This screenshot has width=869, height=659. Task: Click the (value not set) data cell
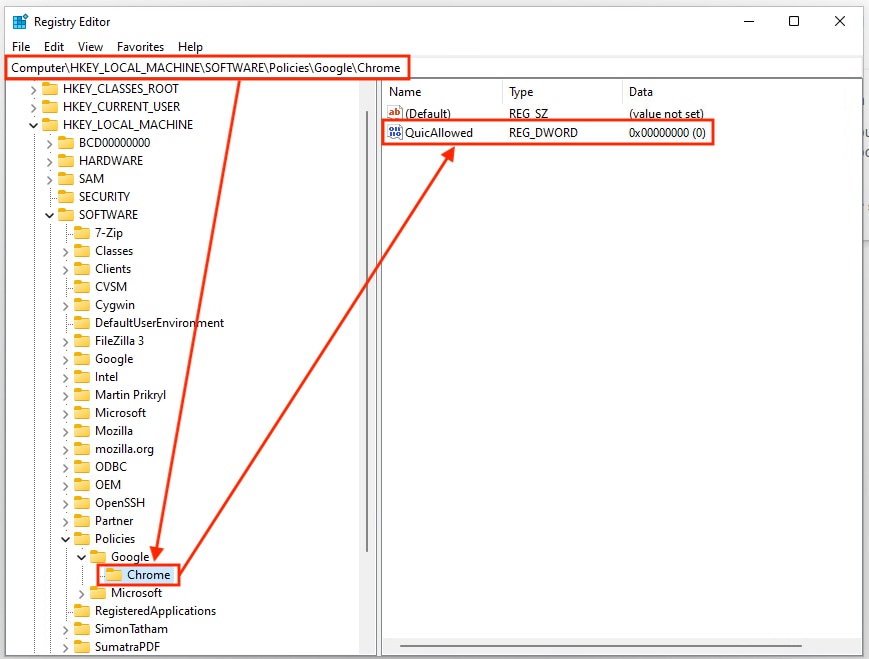tap(666, 114)
